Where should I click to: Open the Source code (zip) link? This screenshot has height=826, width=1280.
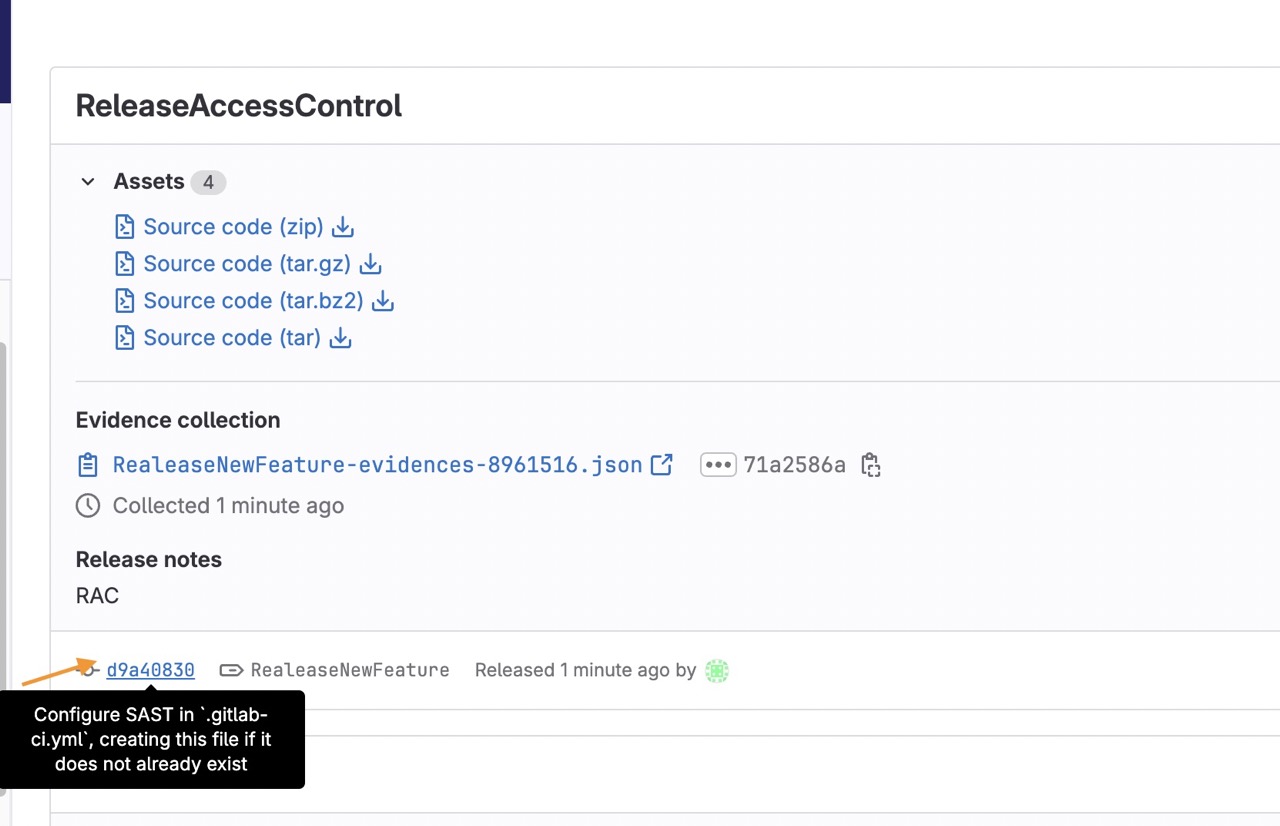pos(233,227)
